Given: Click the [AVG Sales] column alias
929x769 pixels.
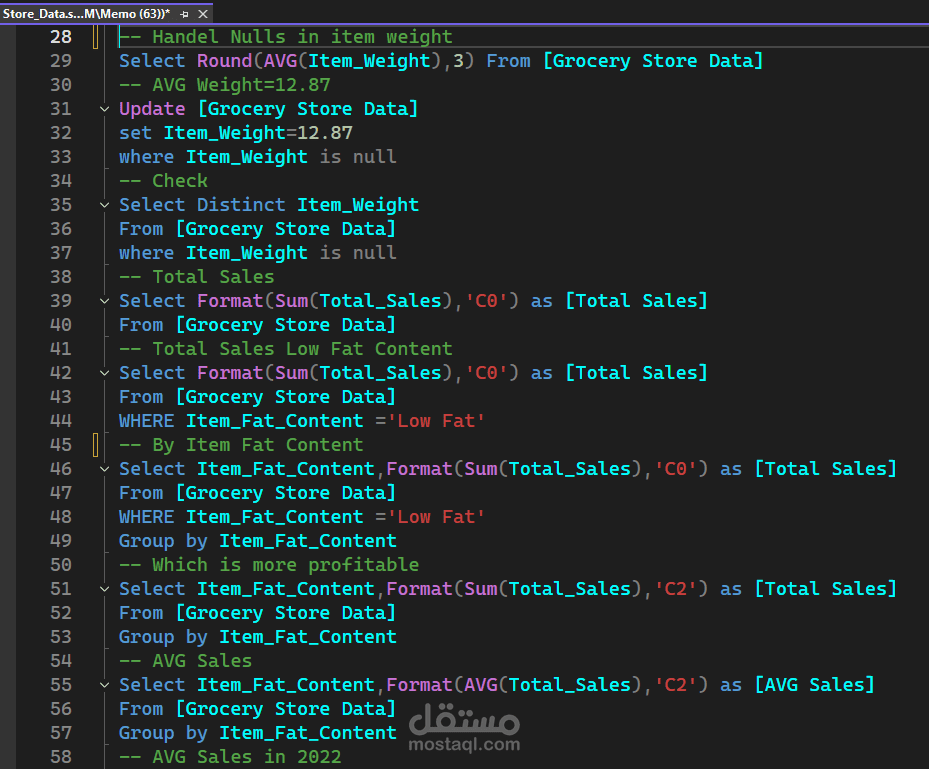Looking at the screenshot, I should tap(814, 685).
